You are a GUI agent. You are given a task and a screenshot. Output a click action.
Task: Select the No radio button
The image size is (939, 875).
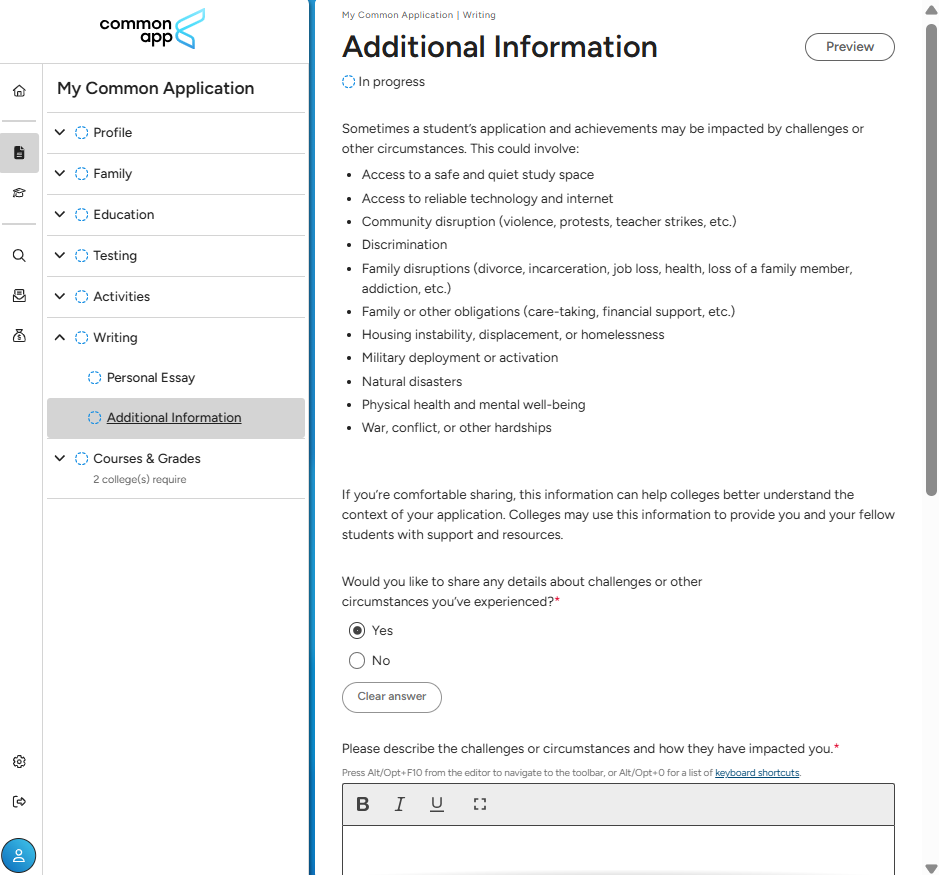(x=357, y=661)
